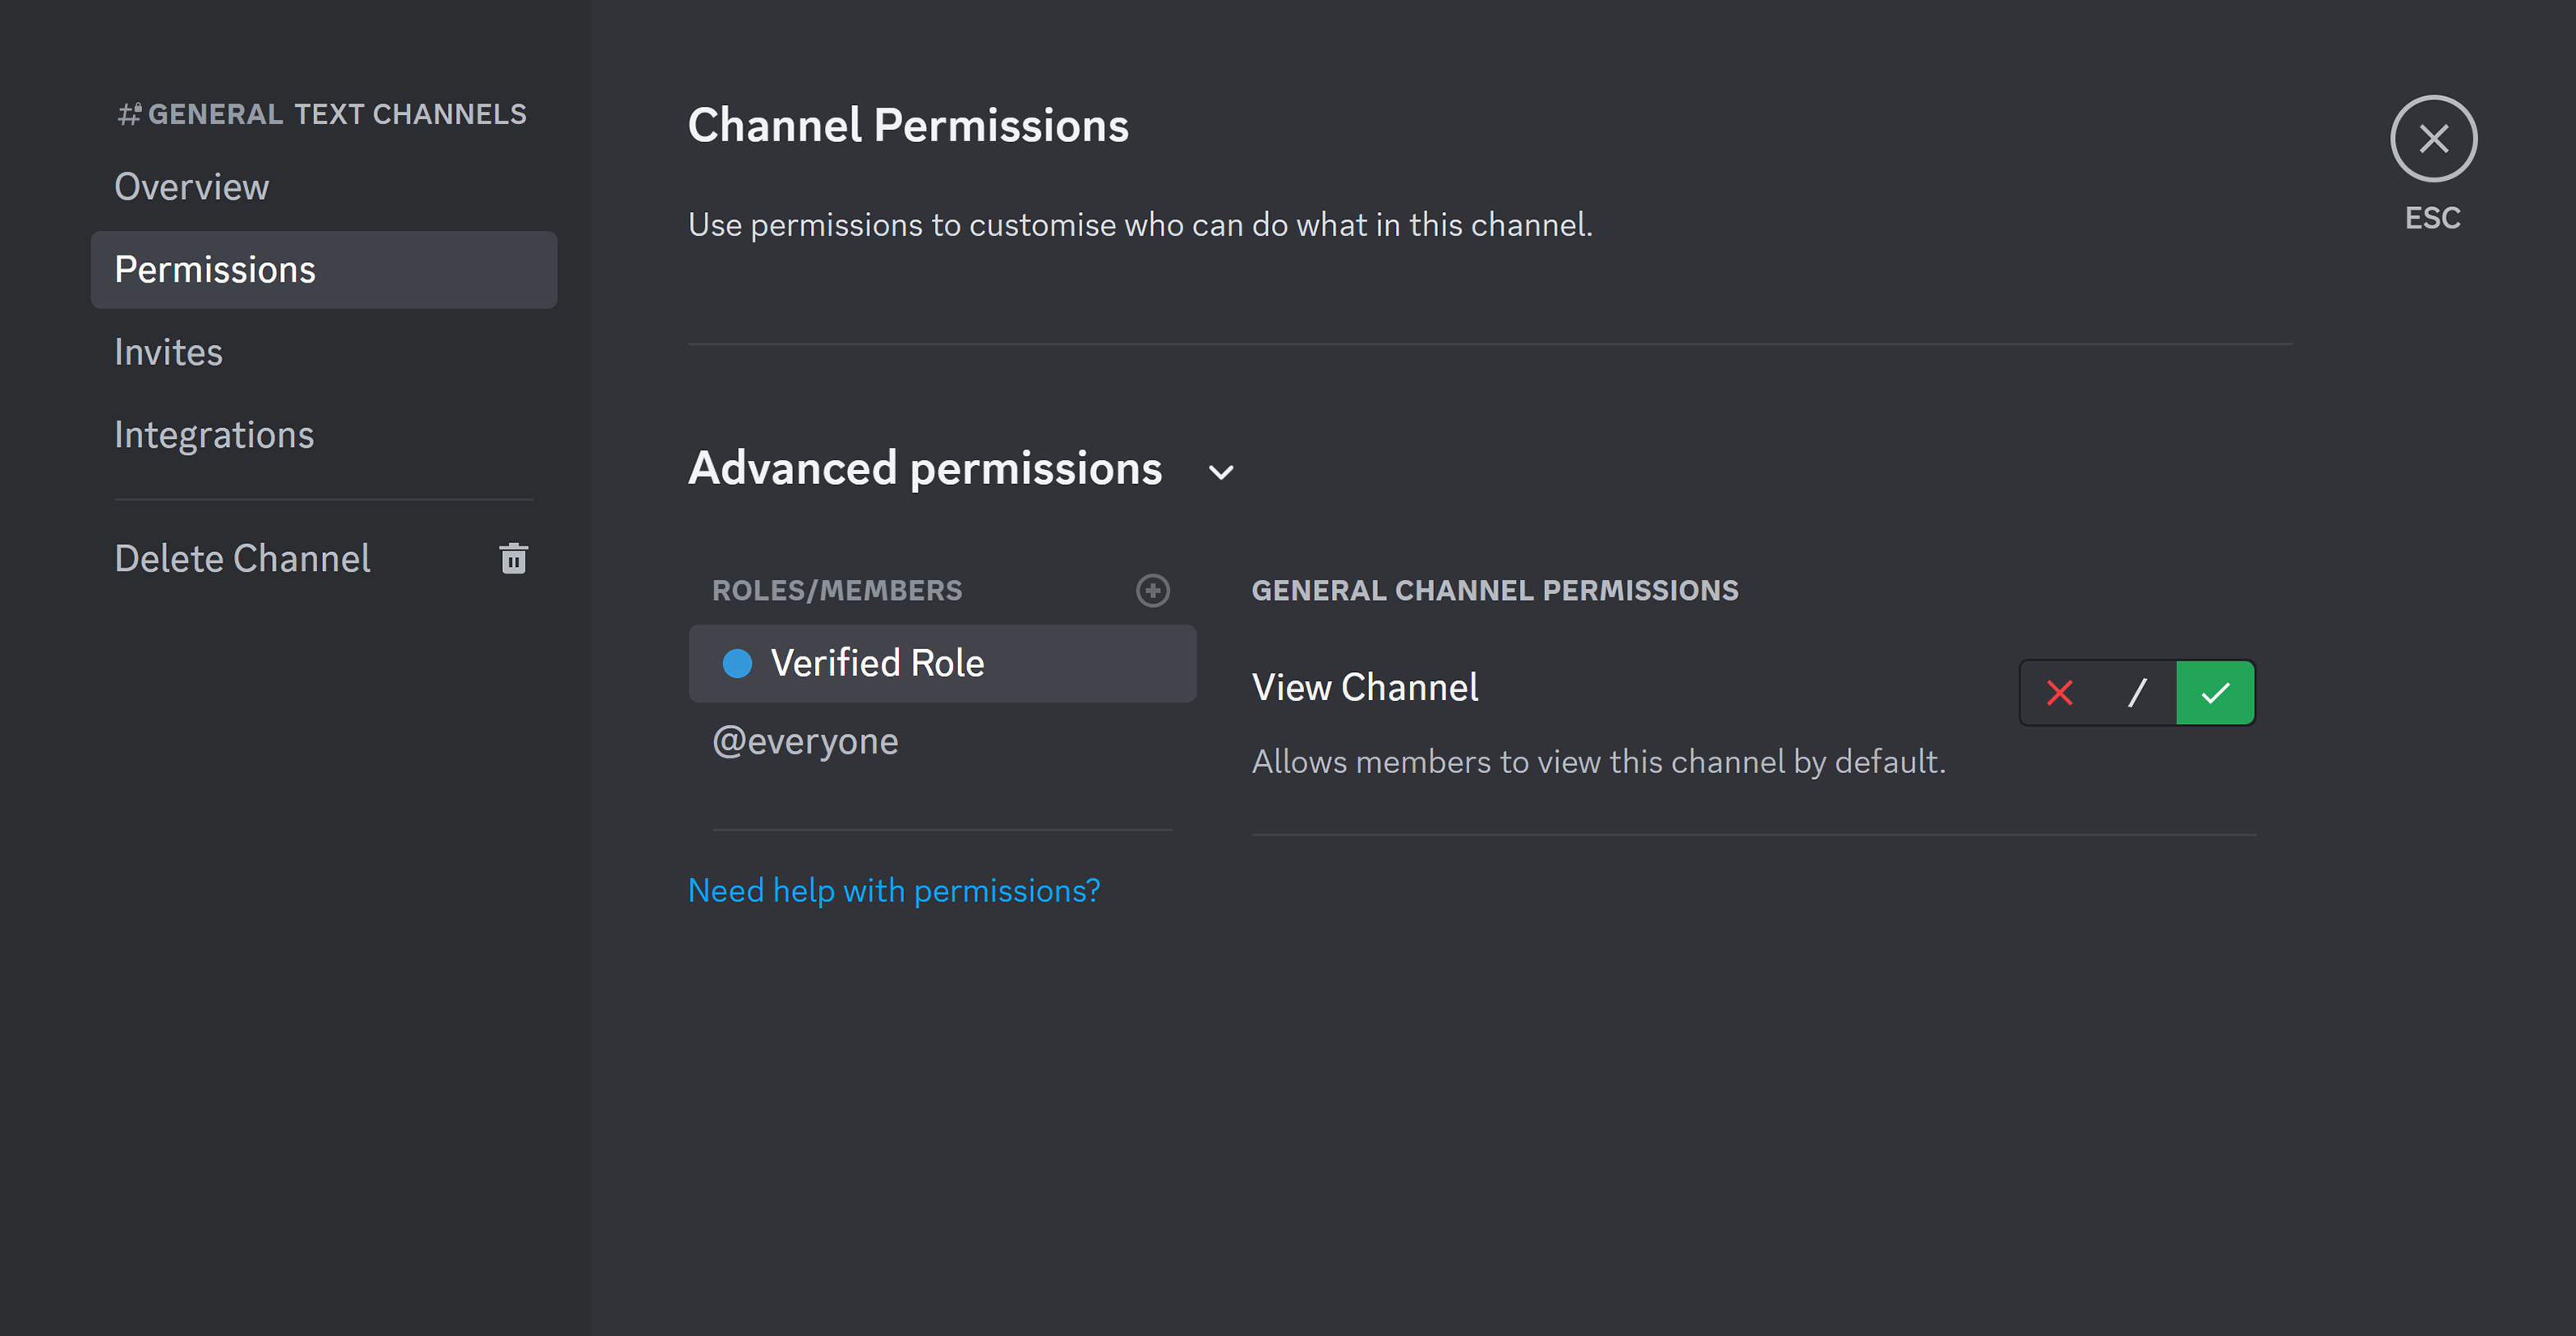The height and width of the screenshot is (1336, 2576).
Task: Open the Need help with permissions link
Action: (x=894, y=890)
